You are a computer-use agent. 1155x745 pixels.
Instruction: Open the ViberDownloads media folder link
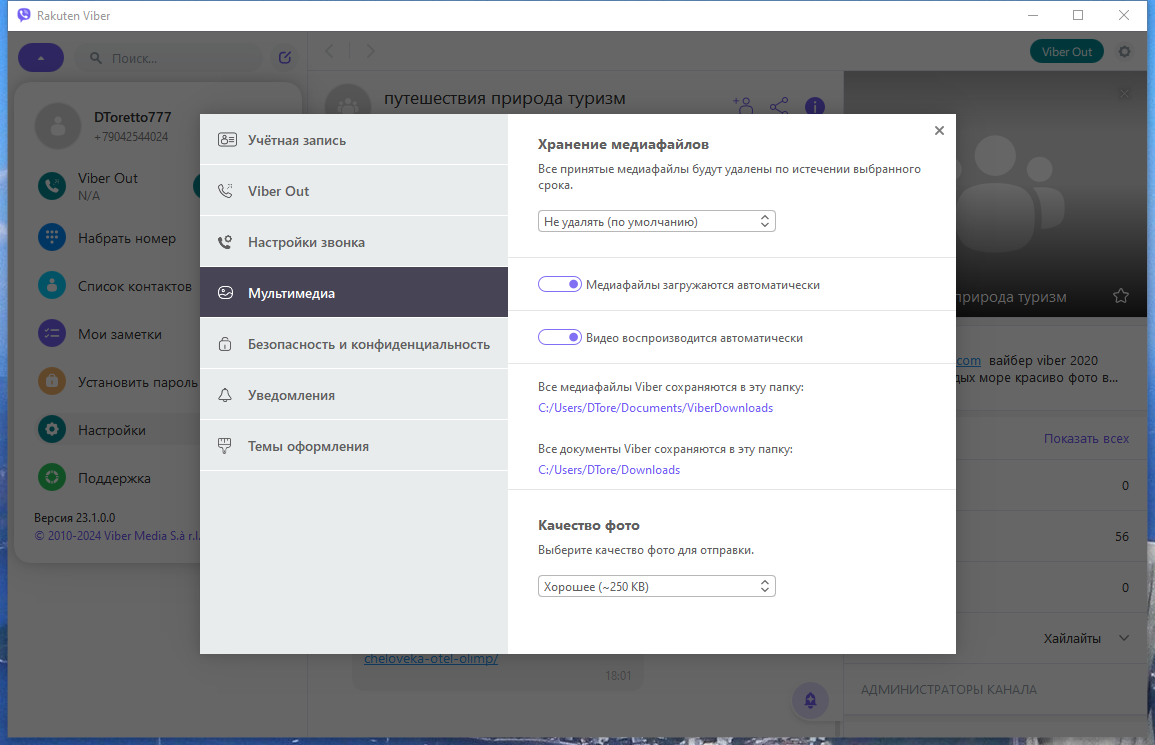[x=656, y=408]
